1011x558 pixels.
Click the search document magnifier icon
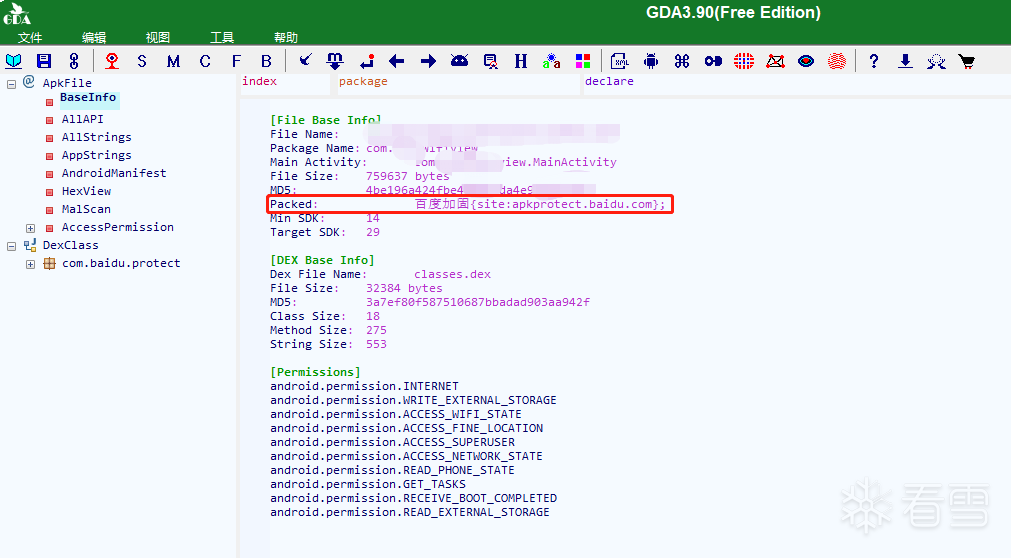(x=491, y=61)
